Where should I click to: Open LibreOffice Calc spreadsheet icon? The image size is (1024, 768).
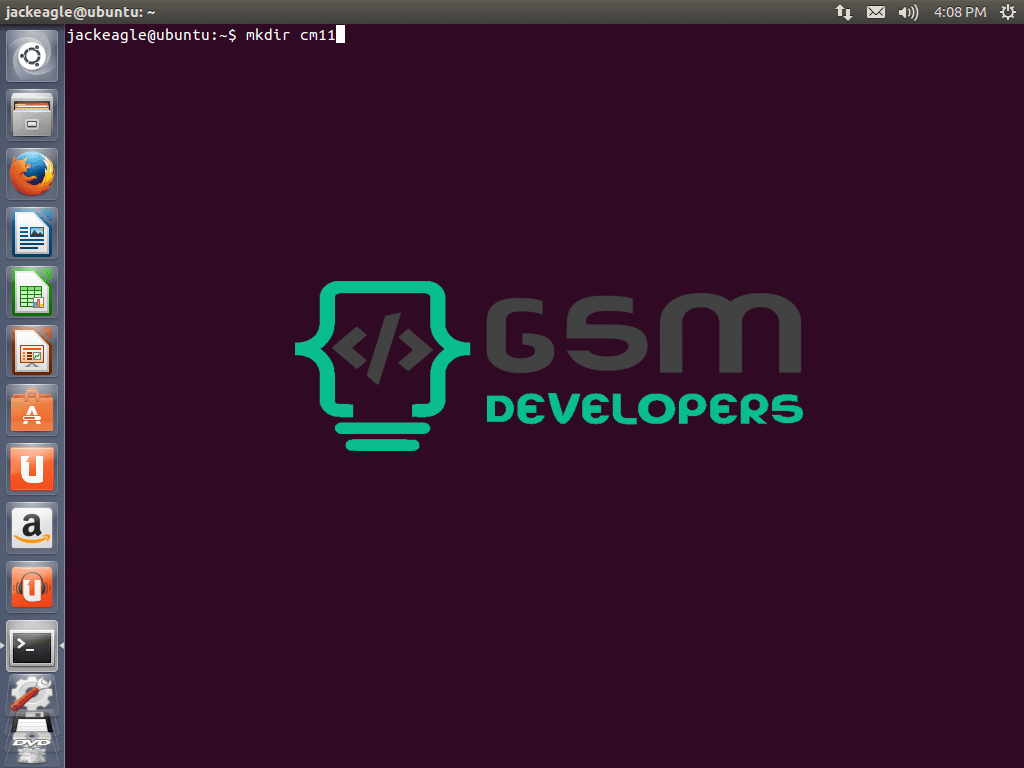32,292
